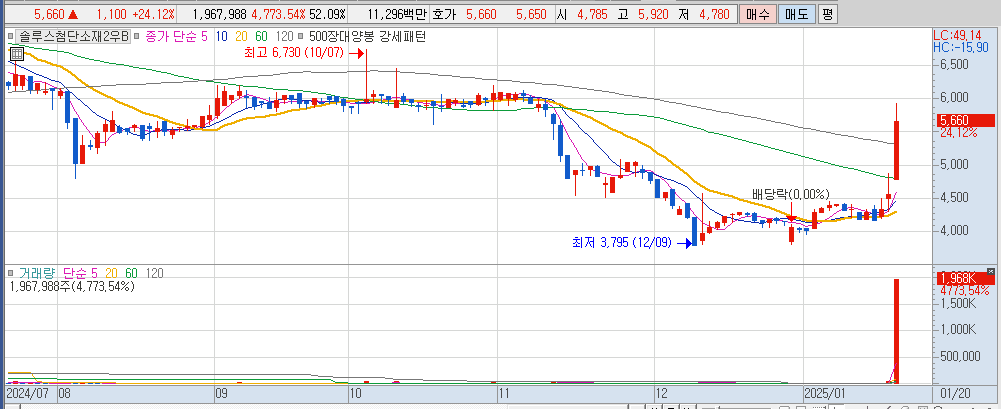This screenshot has width=1001, height=409.
Task: Click the 6,500 price axis label
Action: 954,64
